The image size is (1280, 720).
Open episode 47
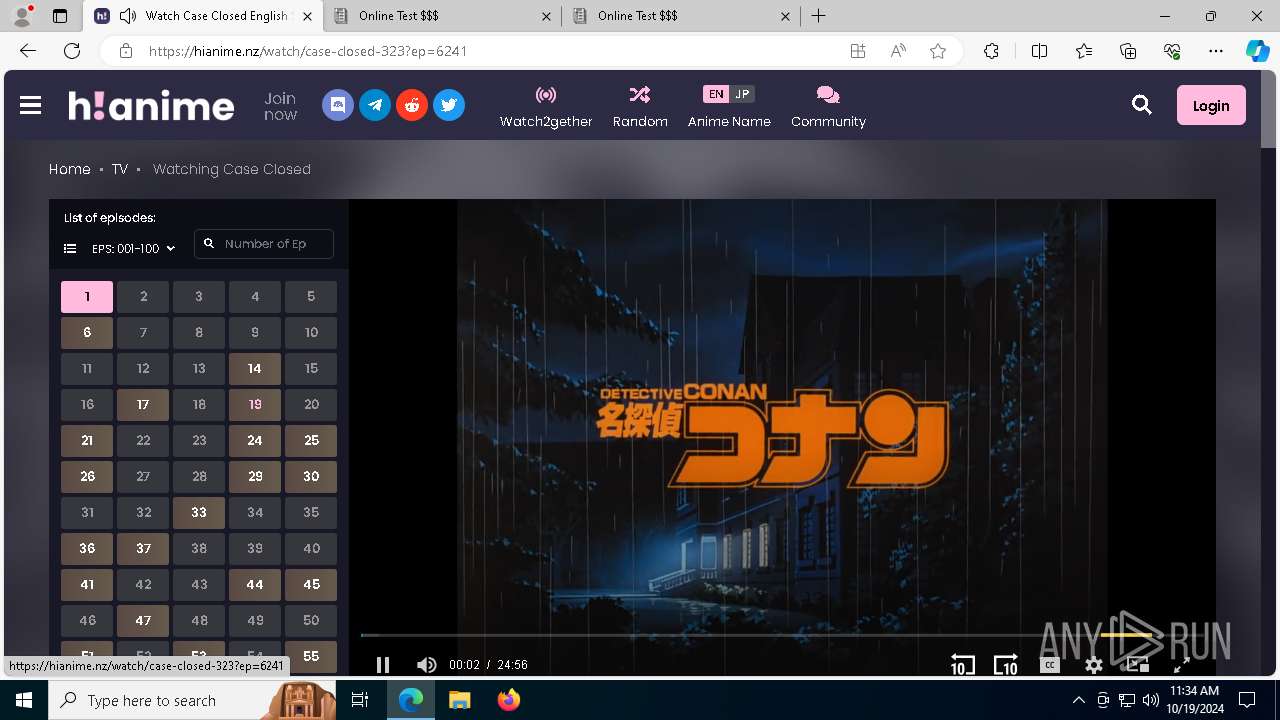coord(143,621)
